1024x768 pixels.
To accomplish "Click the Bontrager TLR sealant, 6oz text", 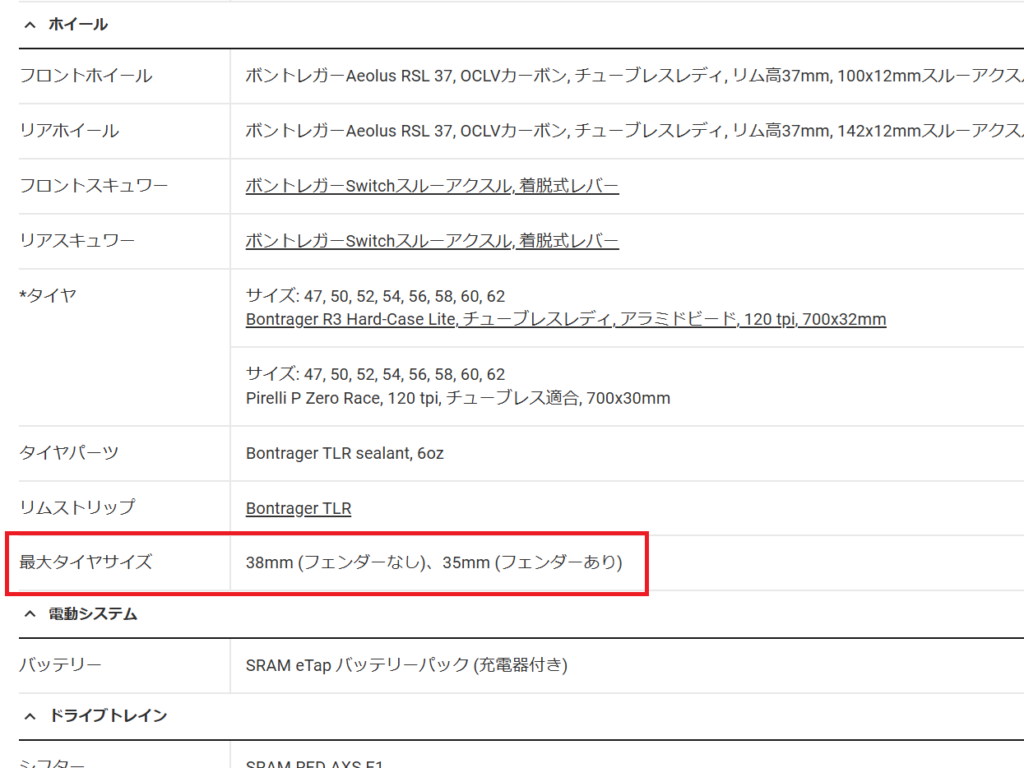I will click(344, 453).
